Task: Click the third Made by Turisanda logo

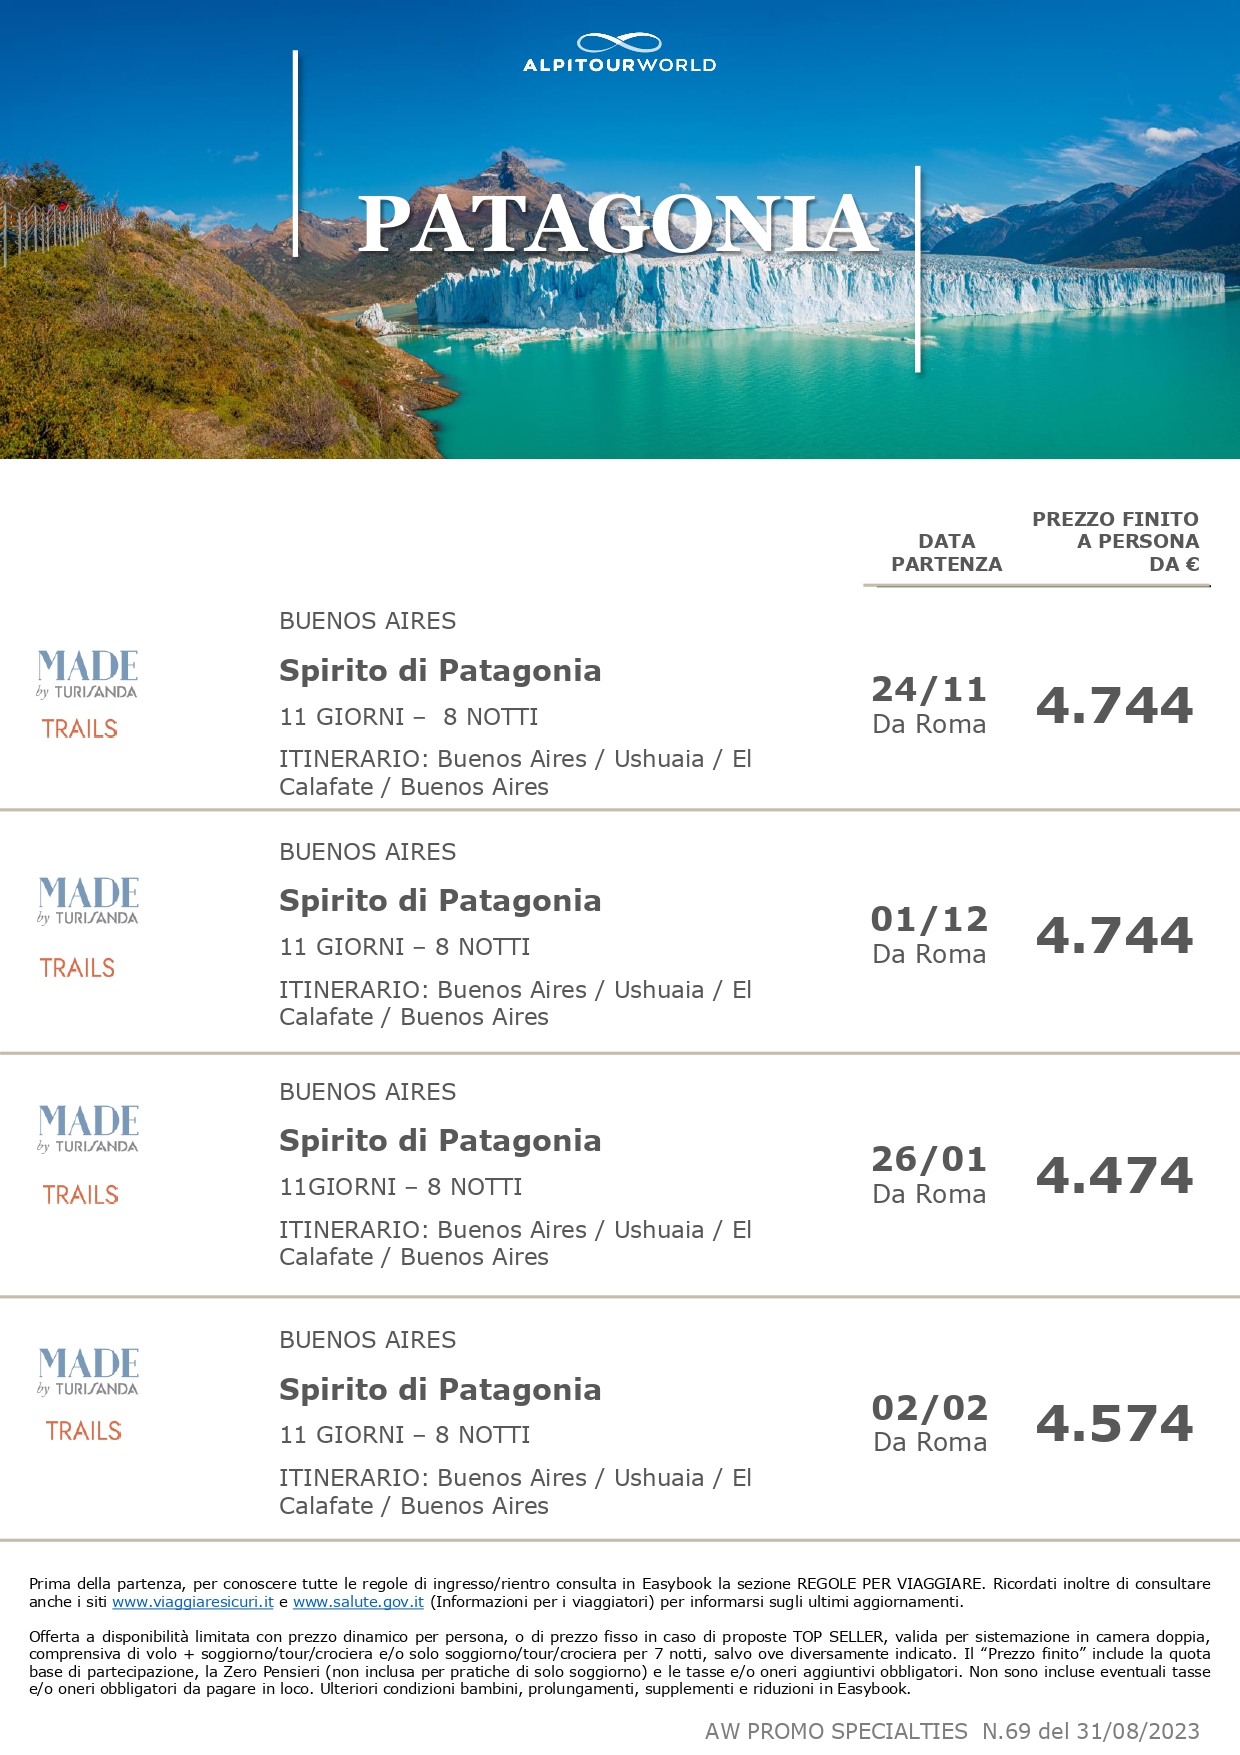Action: 88,1129
